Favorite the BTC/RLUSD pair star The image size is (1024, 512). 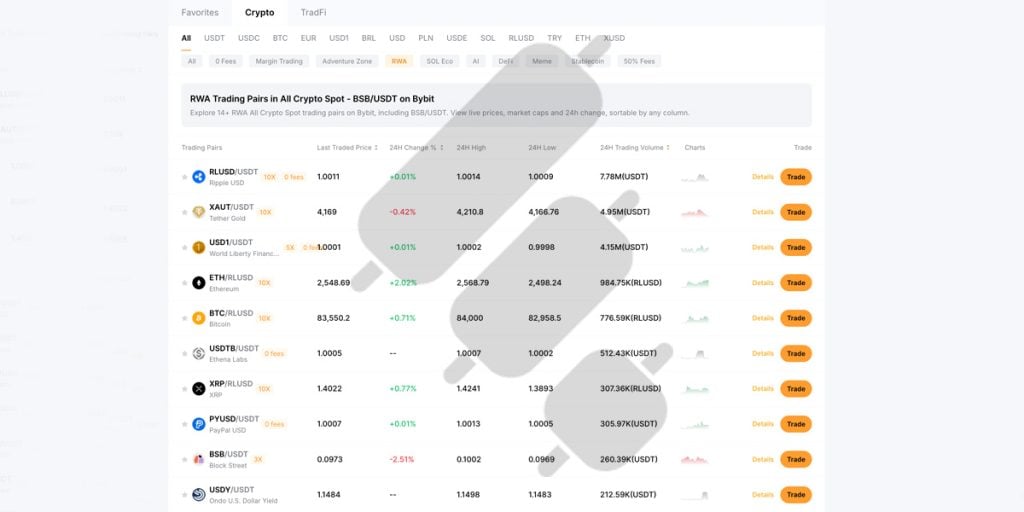click(x=185, y=318)
